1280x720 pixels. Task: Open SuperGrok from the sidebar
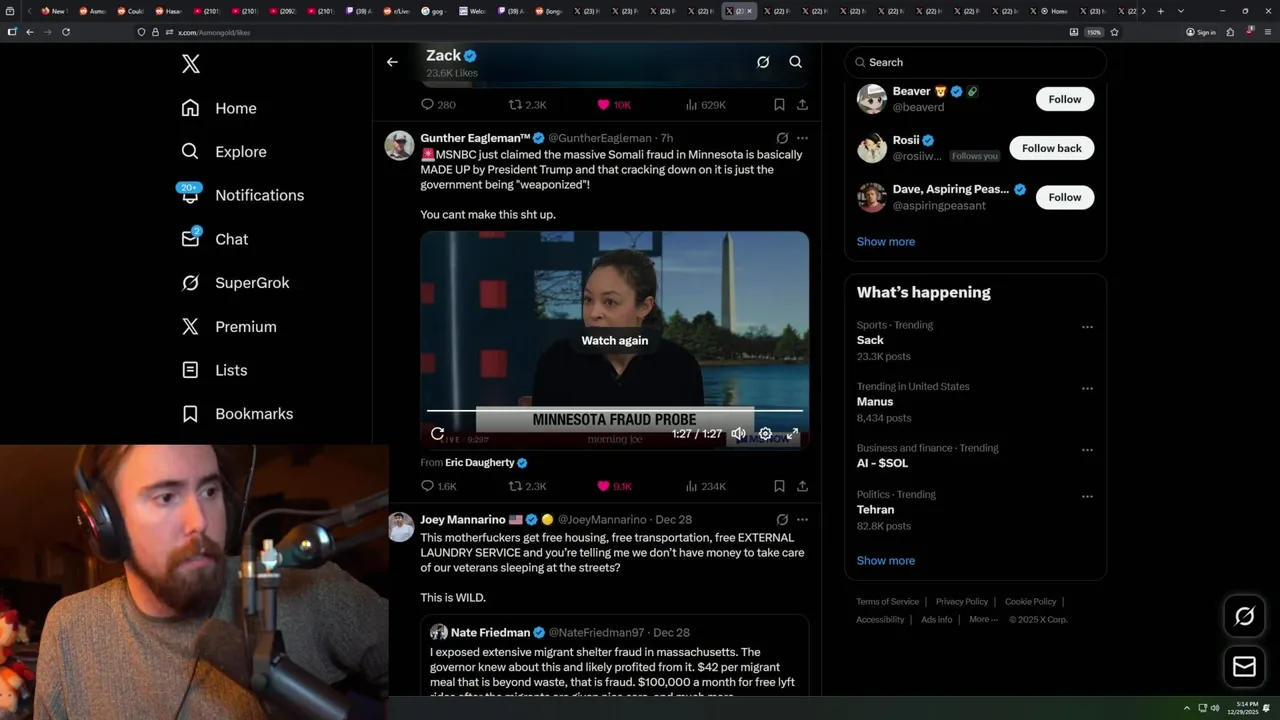coord(235,283)
